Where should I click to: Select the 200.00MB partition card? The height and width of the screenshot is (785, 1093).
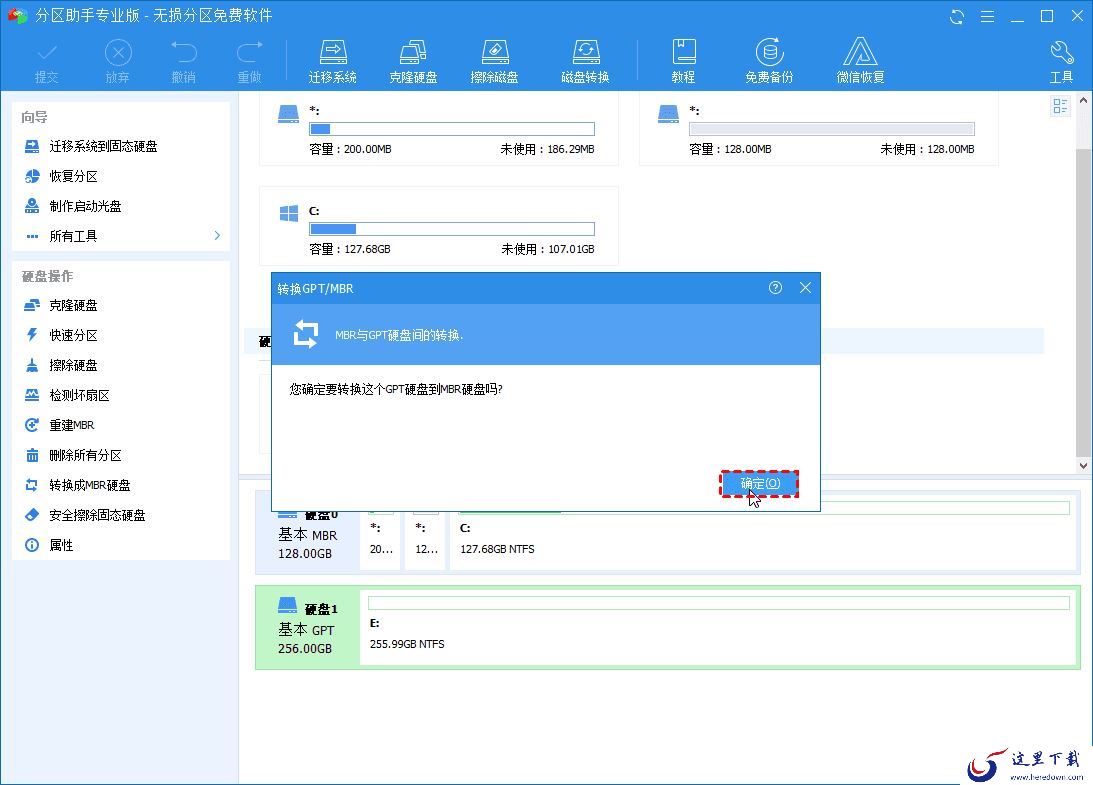(x=438, y=130)
